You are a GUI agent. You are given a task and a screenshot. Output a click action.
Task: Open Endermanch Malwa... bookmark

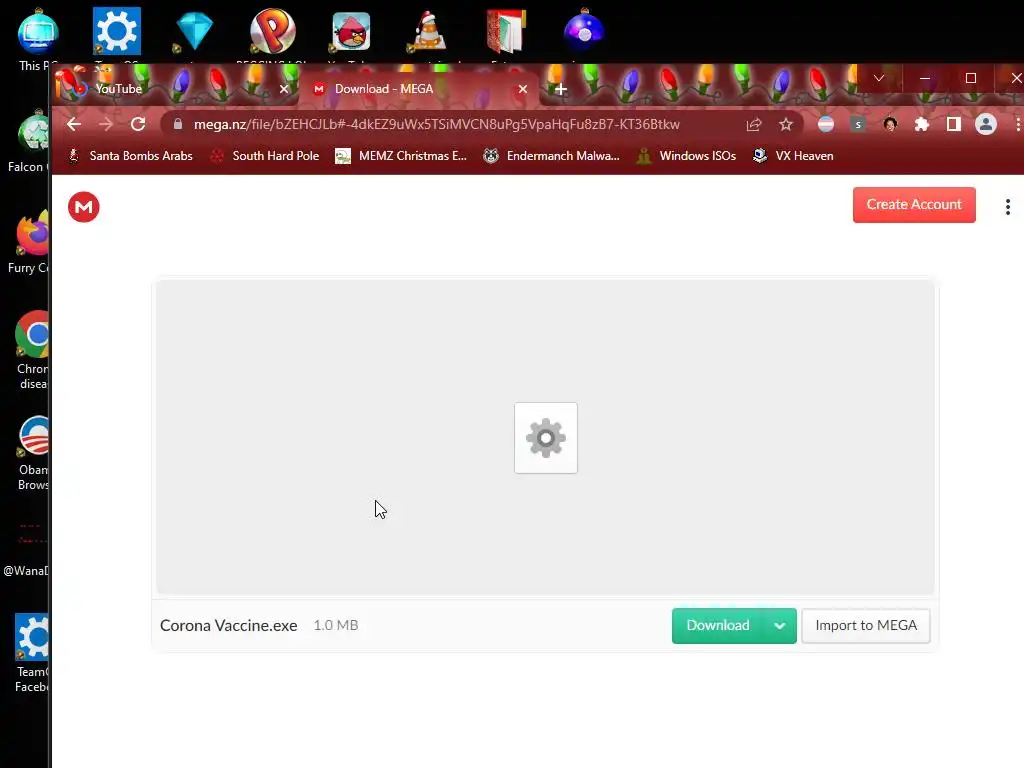point(551,156)
